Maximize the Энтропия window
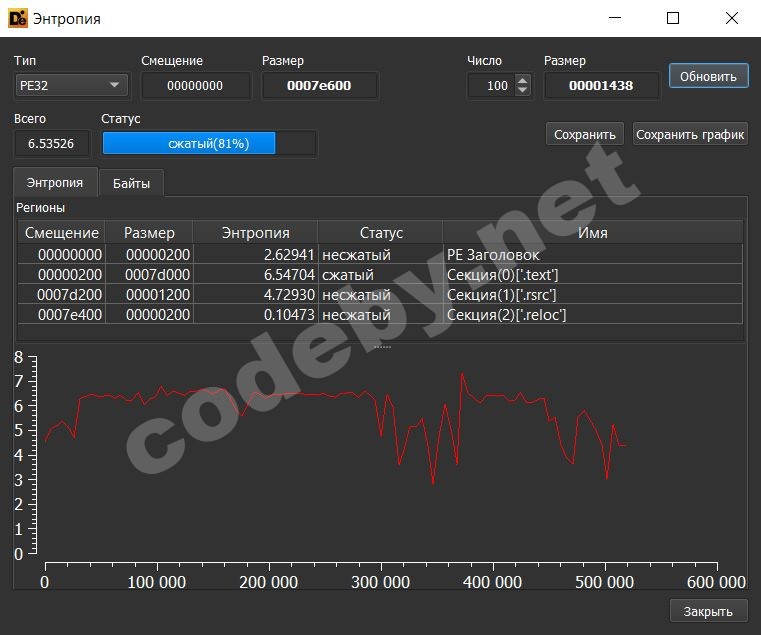This screenshot has width=761, height=635. click(673, 18)
